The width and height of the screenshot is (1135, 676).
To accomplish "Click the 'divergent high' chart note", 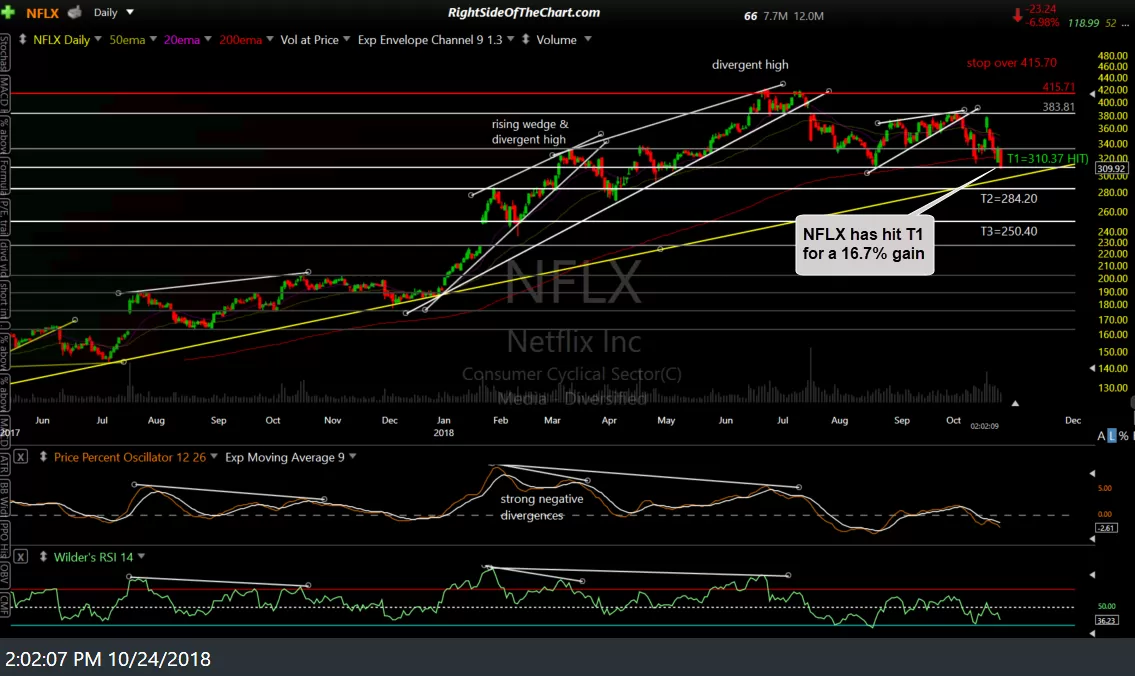I will 750,64.
